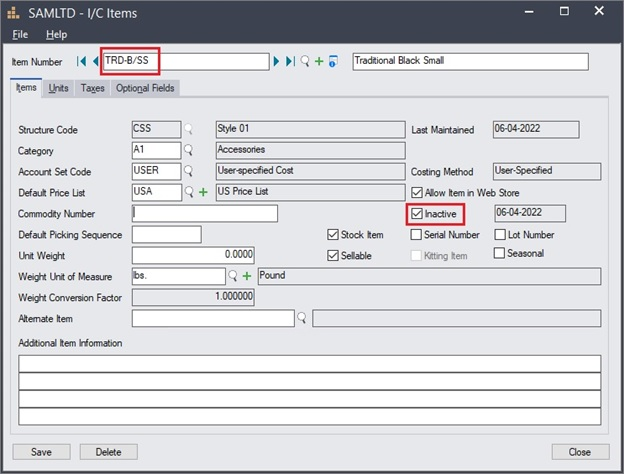Click the Delete button

coord(109,452)
